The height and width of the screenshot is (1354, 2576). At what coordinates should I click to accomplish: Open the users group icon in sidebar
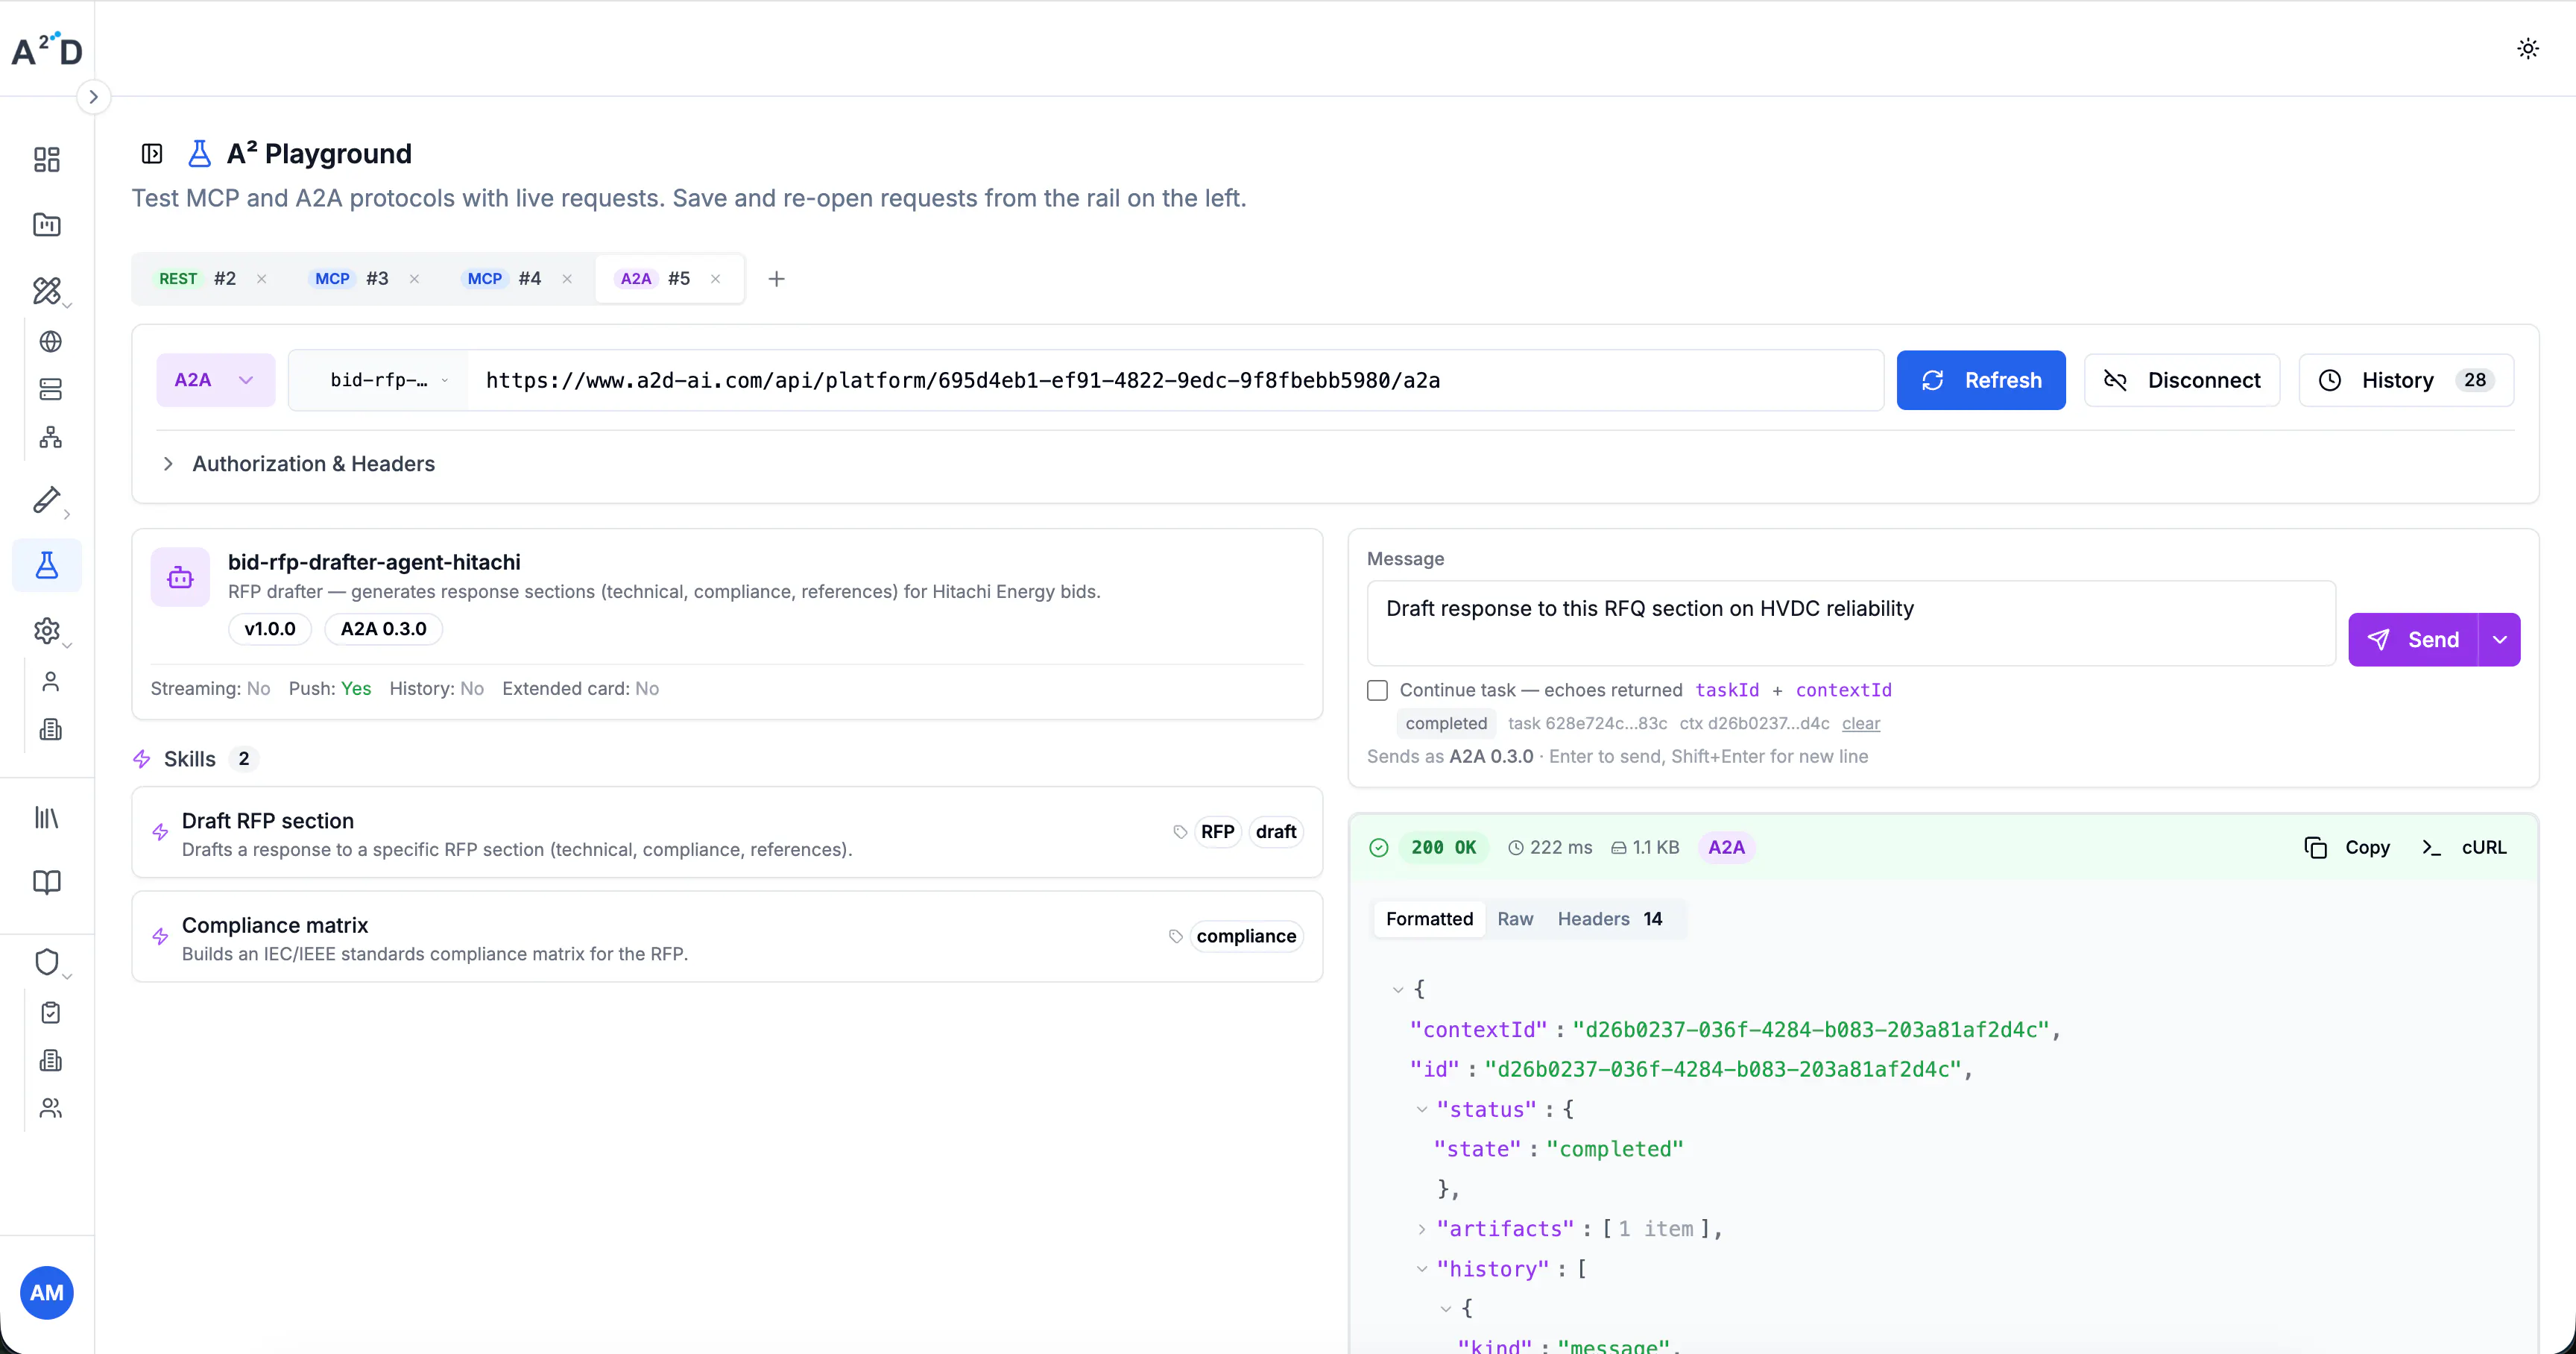(50, 1108)
